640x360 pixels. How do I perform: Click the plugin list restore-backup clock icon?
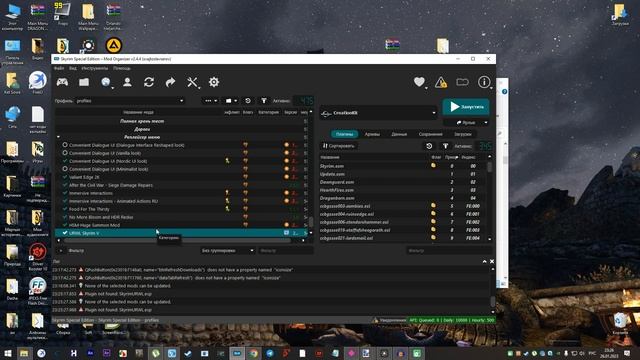(429, 146)
